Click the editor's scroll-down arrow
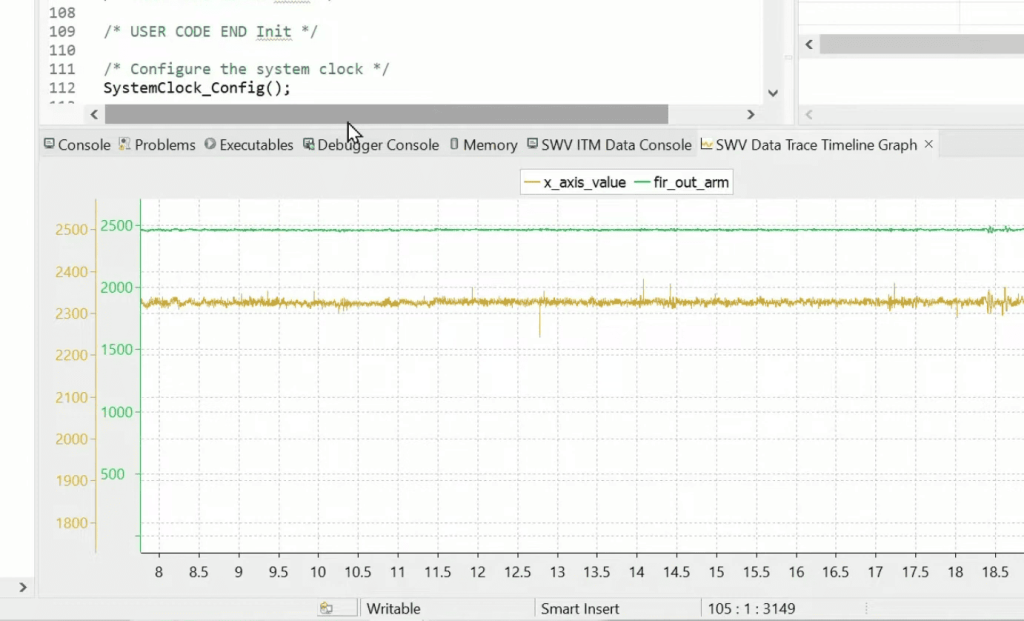 (x=773, y=92)
